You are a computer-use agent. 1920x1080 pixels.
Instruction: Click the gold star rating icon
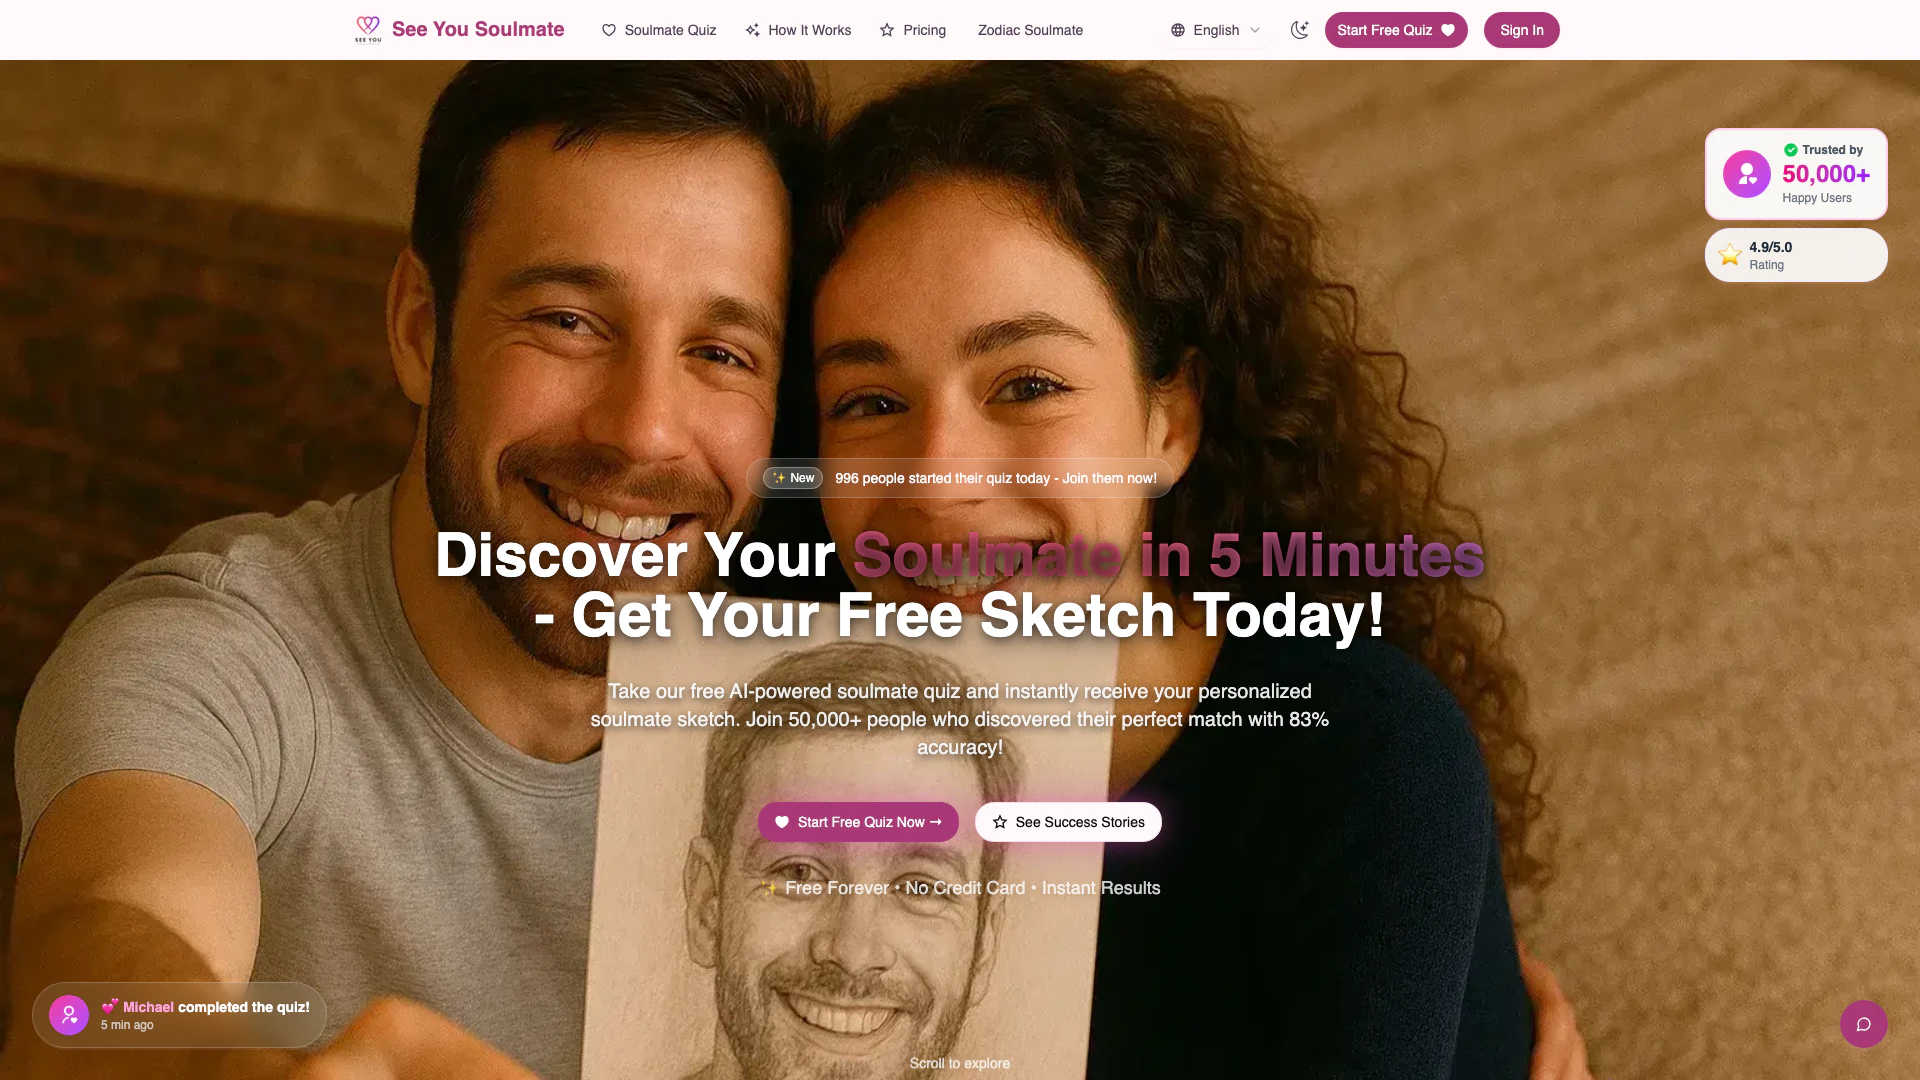1729,255
